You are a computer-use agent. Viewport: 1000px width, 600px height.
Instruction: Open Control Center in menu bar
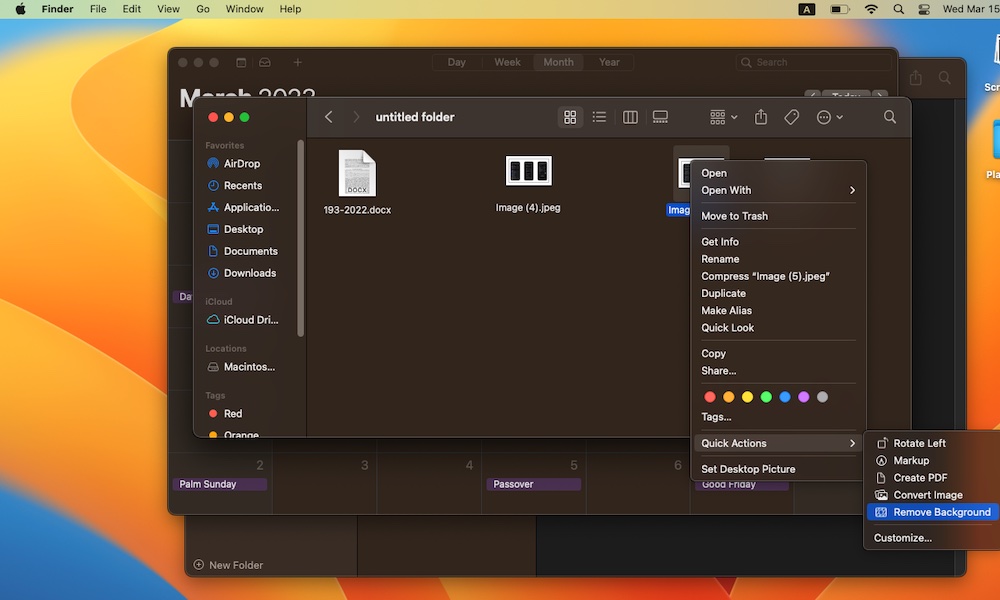point(923,9)
